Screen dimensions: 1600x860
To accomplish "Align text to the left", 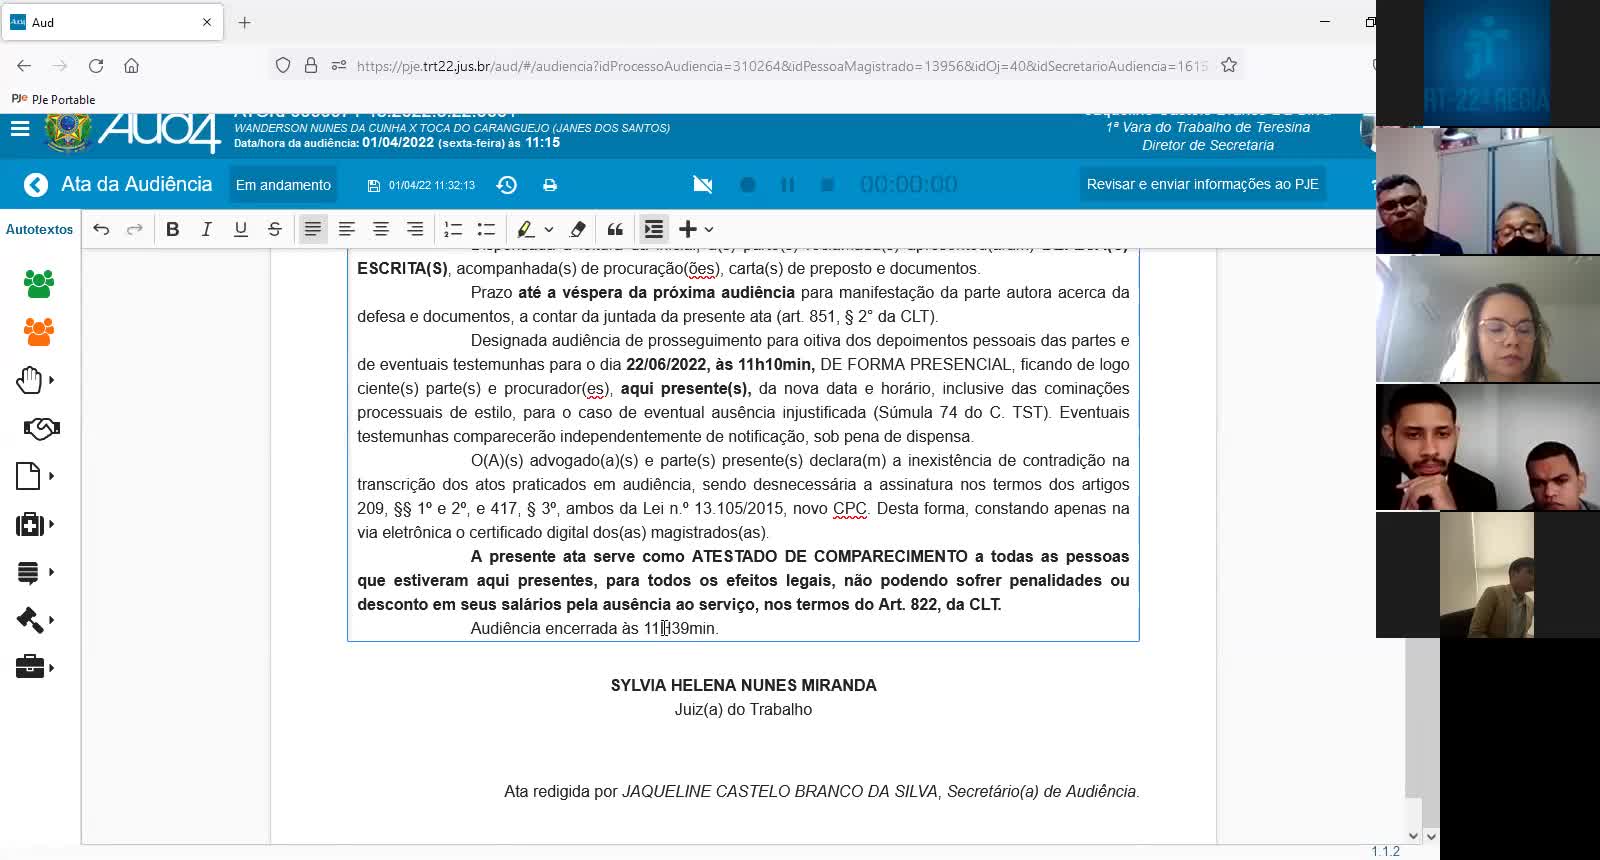I will [x=347, y=229].
